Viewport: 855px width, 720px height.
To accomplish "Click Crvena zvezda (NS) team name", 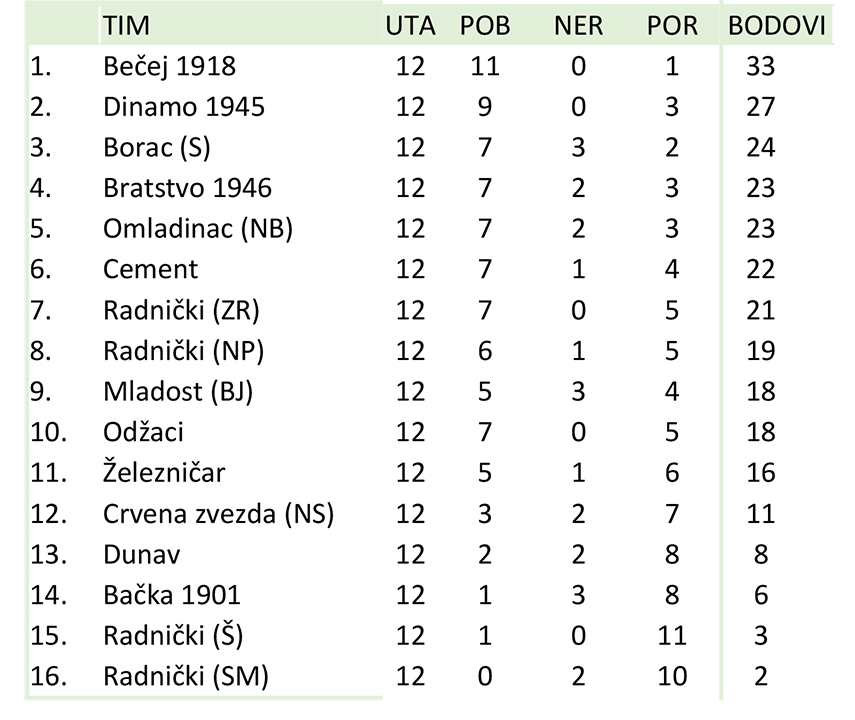I will pyautogui.click(x=218, y=513).
